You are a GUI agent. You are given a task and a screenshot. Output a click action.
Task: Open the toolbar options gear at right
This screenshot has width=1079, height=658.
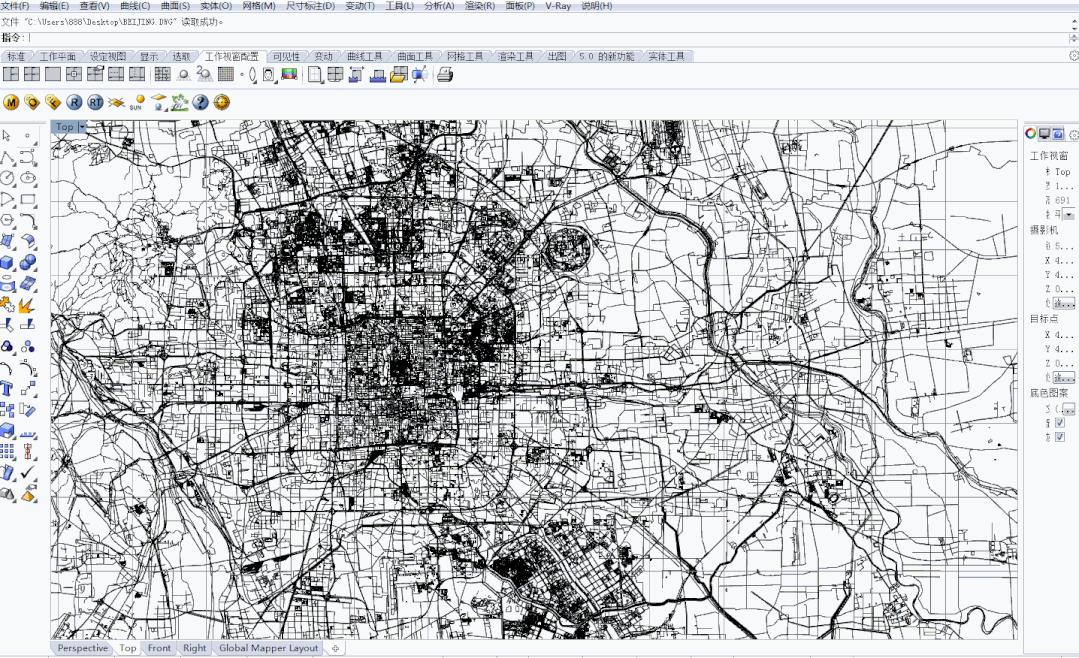[1073, 56]
